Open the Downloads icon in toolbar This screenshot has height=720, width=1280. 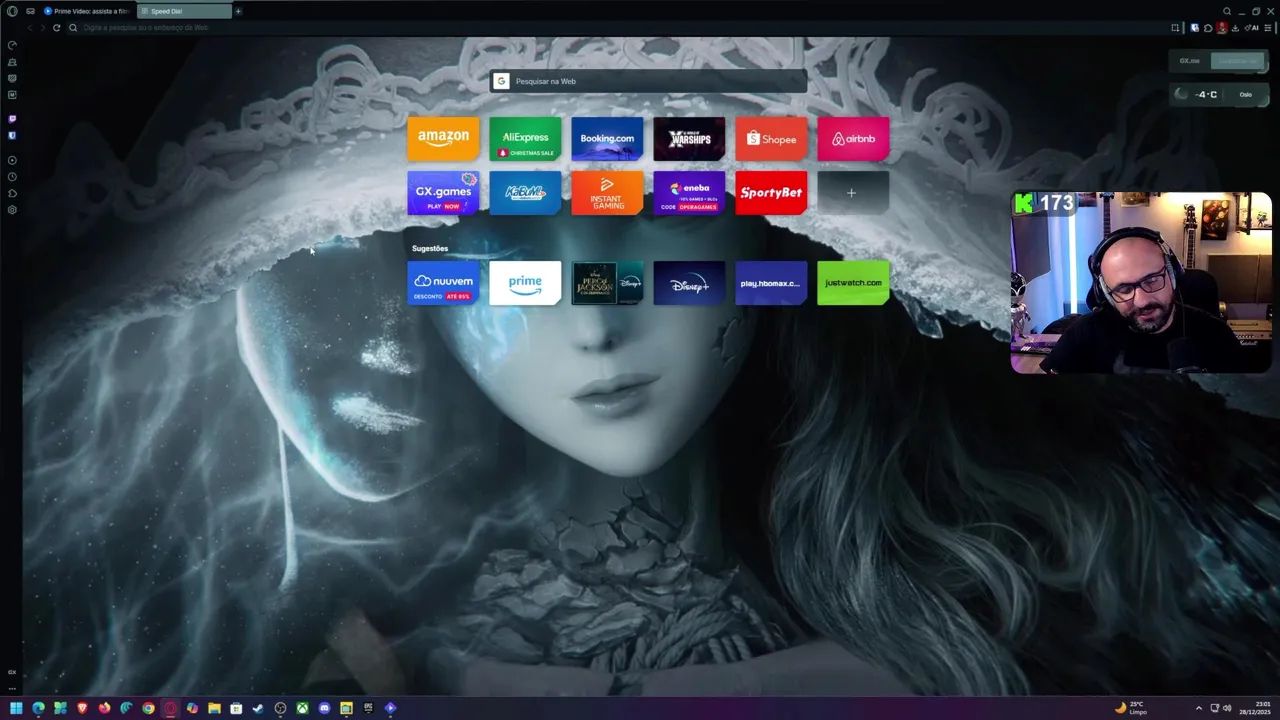pos(1233,28)
